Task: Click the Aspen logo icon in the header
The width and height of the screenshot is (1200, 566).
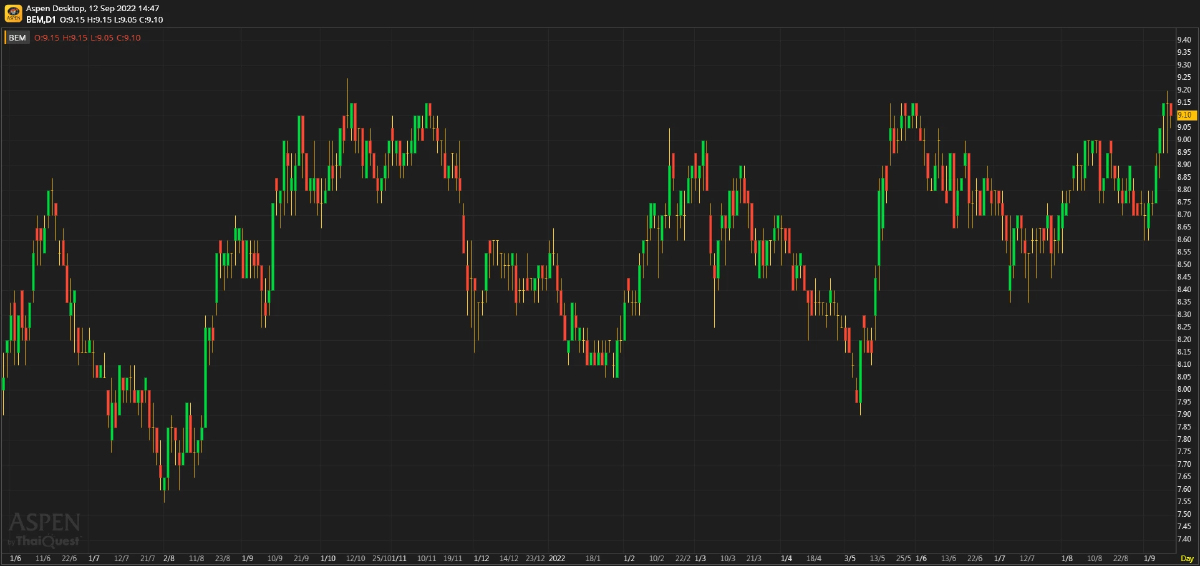Action: pos(14,13)
